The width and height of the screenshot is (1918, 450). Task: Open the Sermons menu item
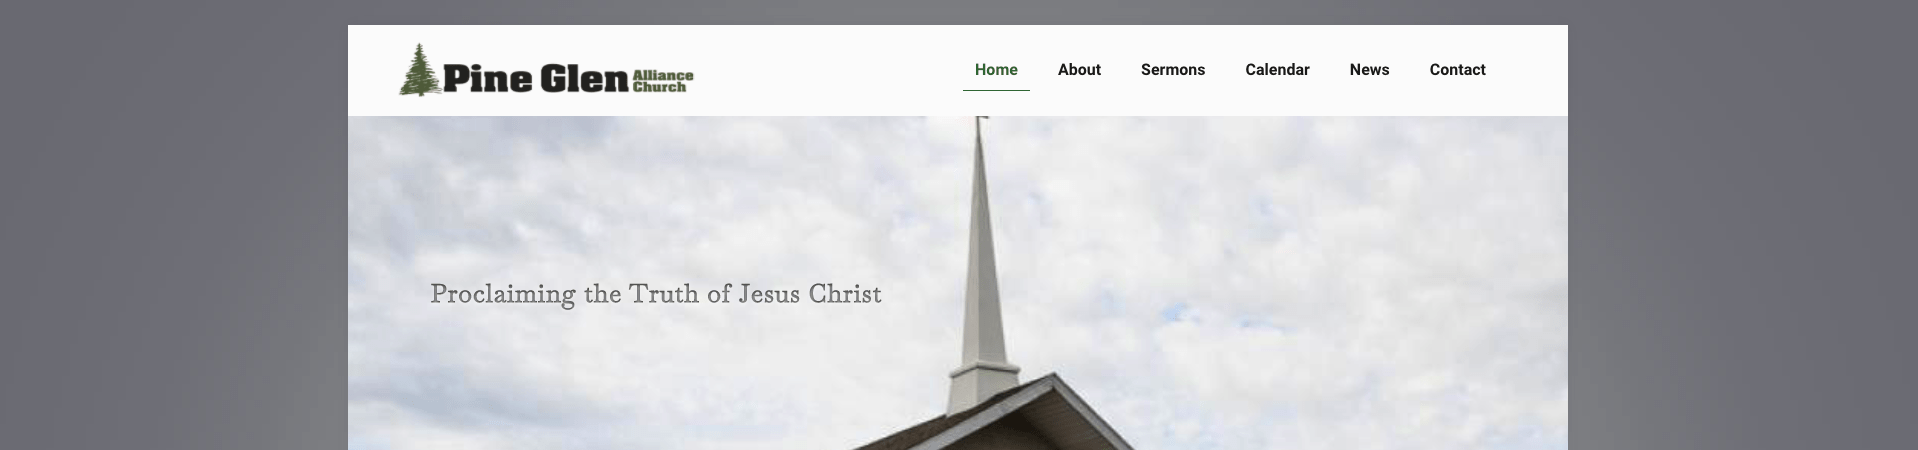pos(1173,70)
